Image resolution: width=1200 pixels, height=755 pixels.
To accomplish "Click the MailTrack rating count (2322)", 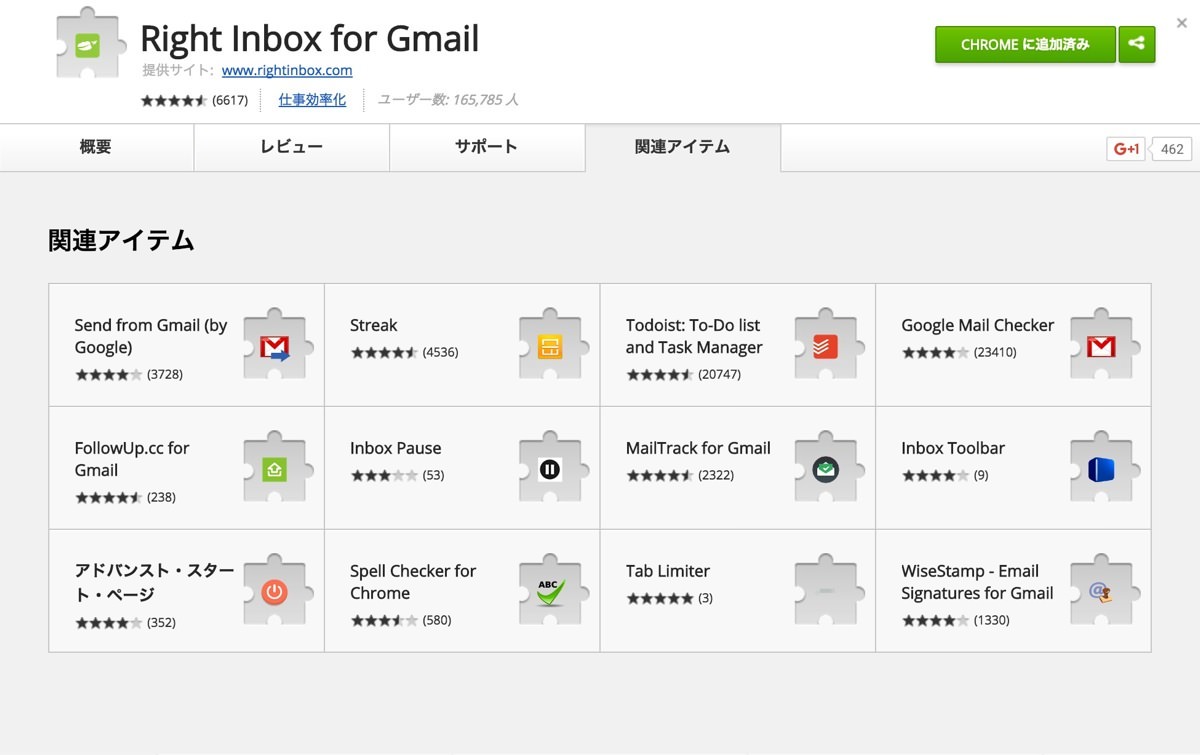I will point(716,475).
